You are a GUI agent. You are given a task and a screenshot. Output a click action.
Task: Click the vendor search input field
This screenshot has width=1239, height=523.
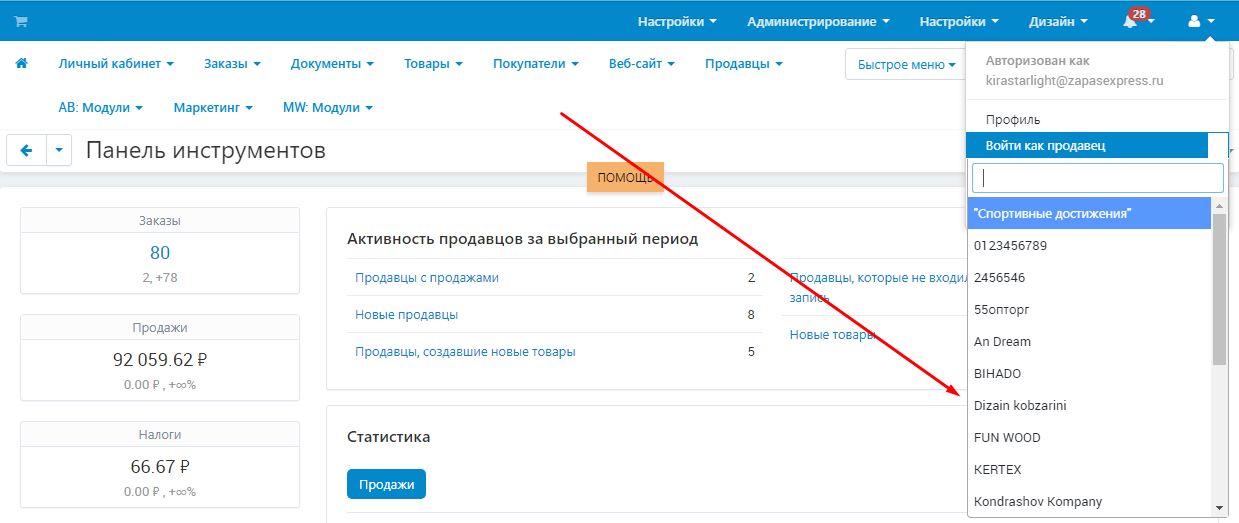(1097, 178)
